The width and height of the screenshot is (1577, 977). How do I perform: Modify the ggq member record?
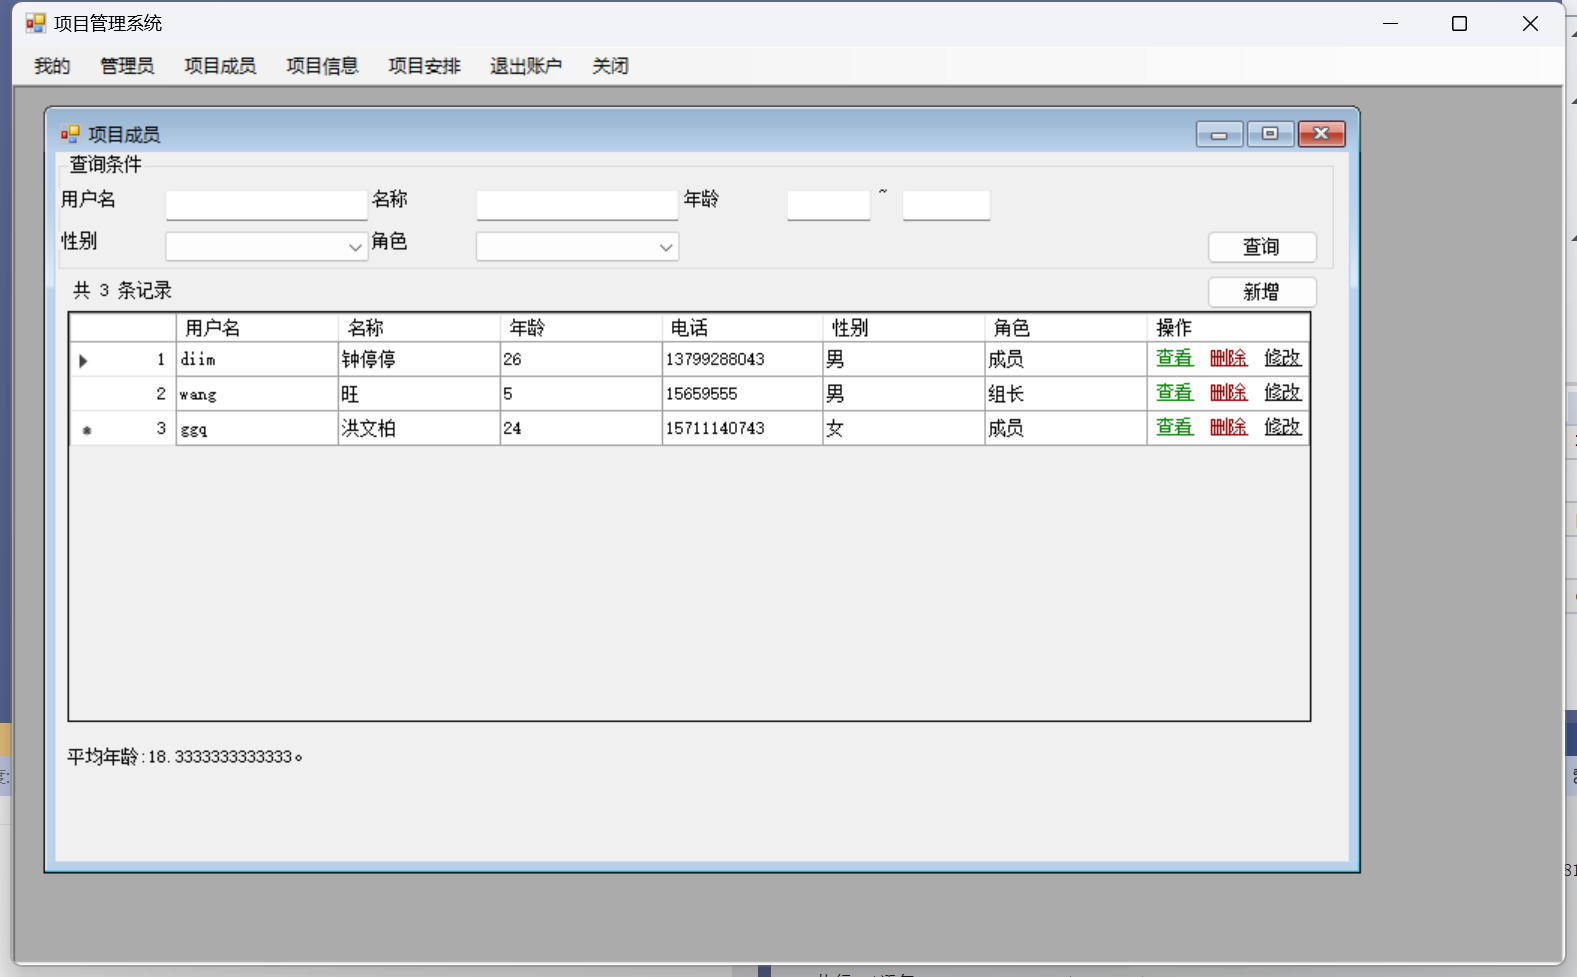(x=1283, y=427)
